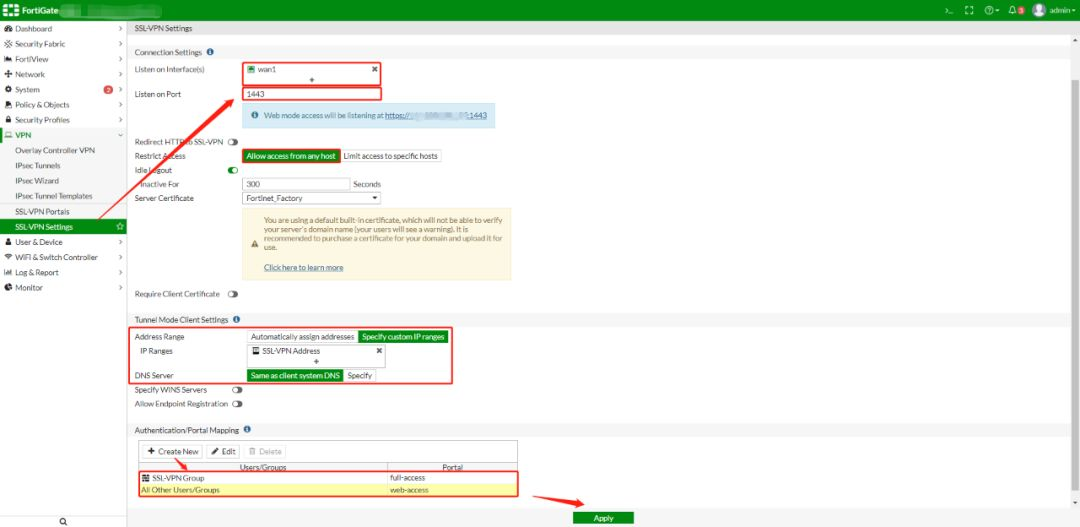The image size is (1080, 527).
Task: Remove SSL-VPN Address range with the X
Action: click(379, 351)
